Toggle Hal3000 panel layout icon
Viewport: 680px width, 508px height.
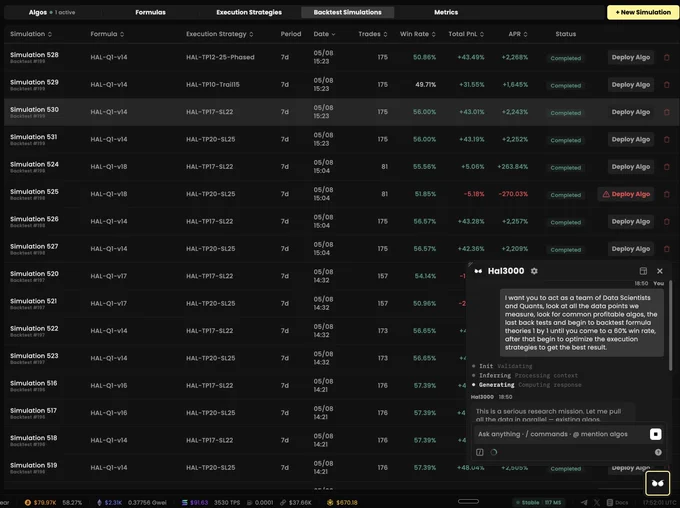643,271
